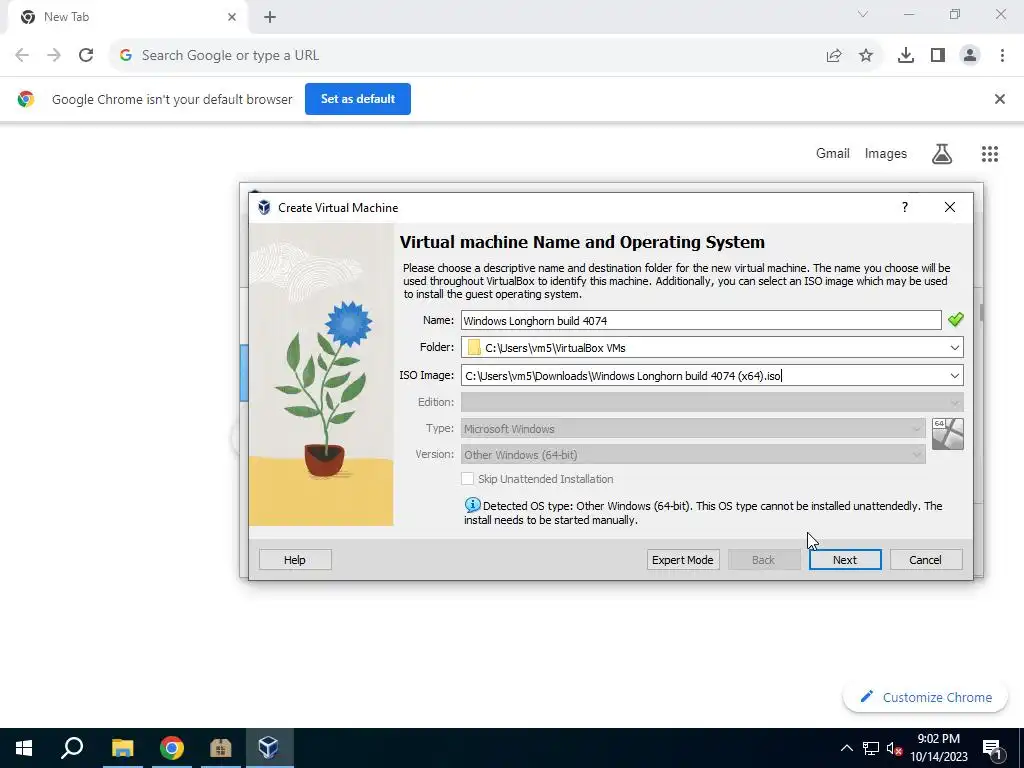The image size is (1024, 768).
Task: Open Google apps grid
Action: coord(989,153)
